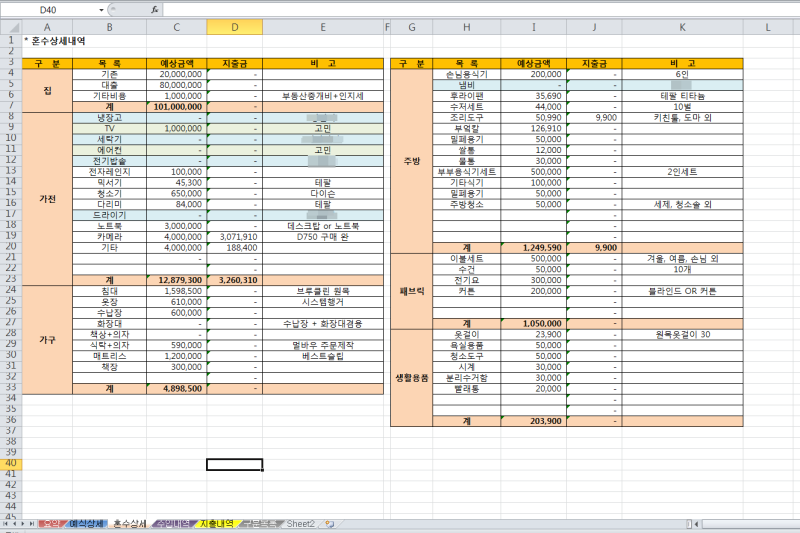
Task: Click the 부동산중개비+인지세 note cell
Action: tap(323, 96)
